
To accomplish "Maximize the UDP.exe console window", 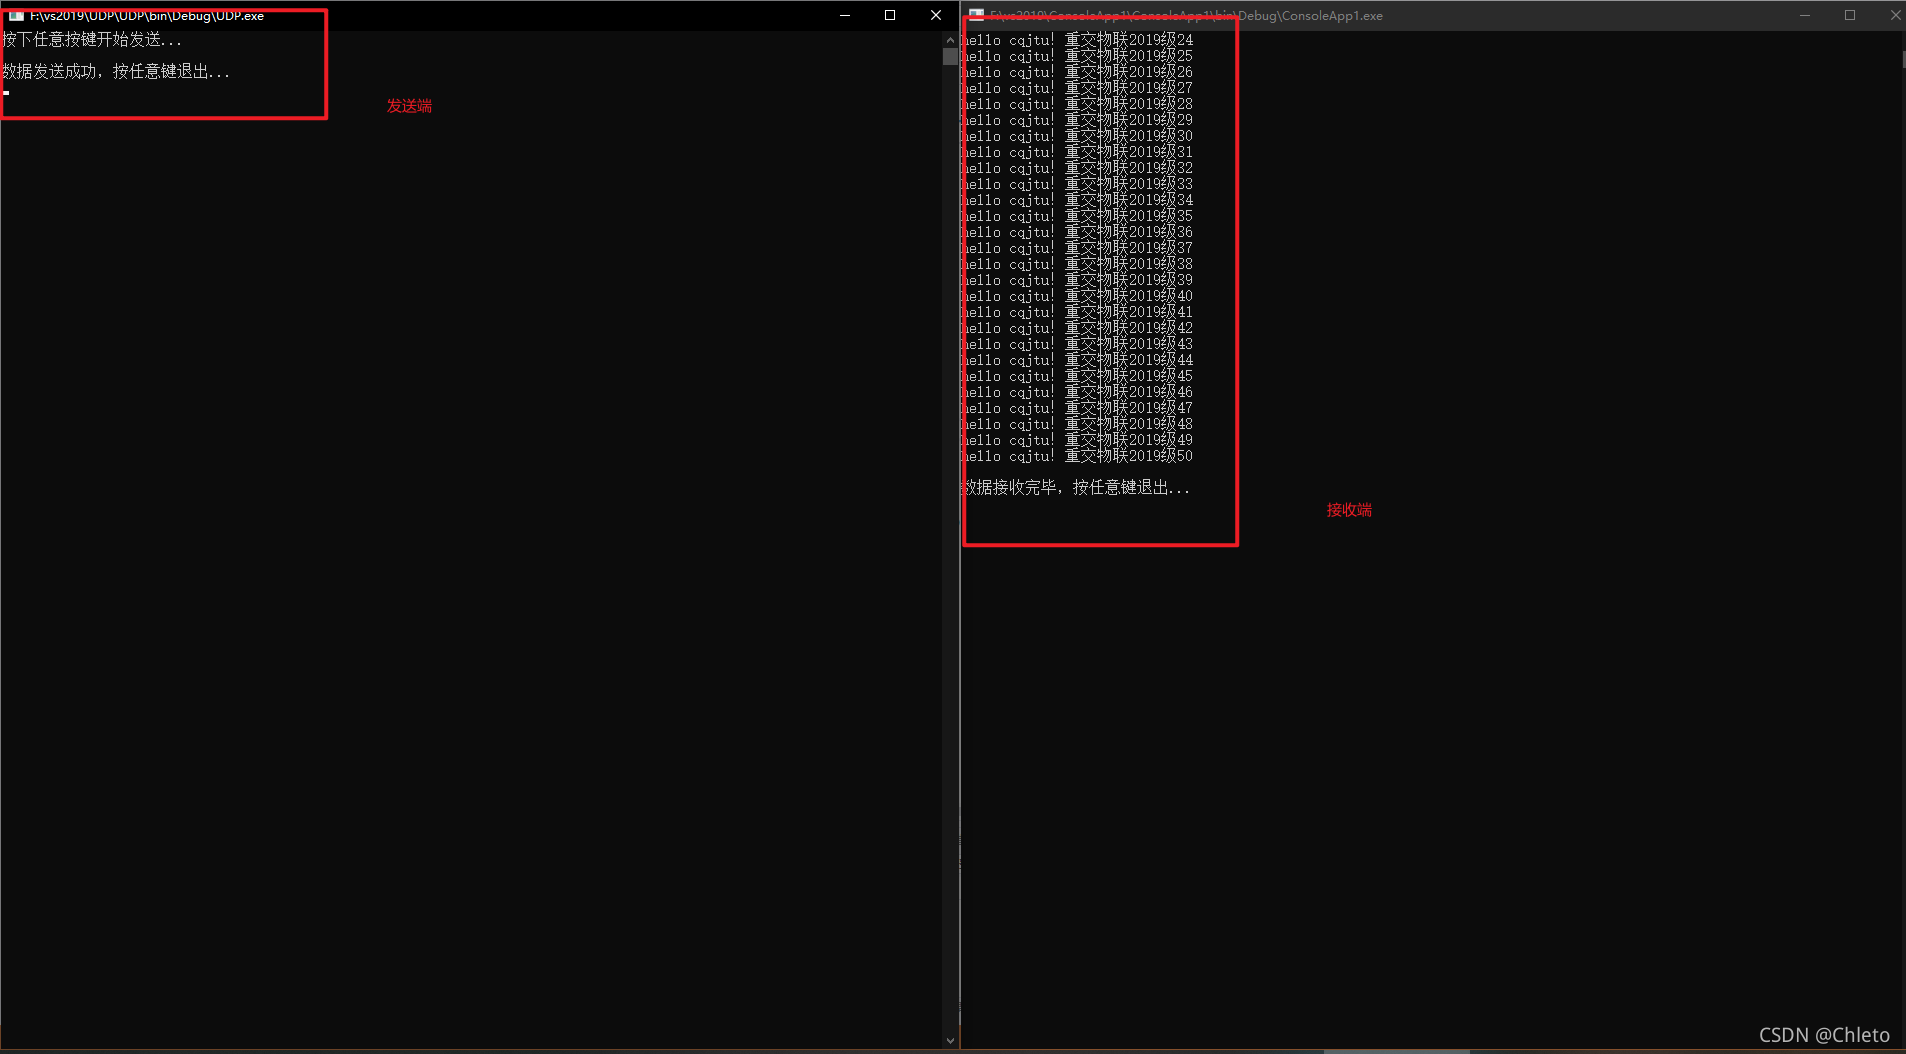I will pos(890,15).
